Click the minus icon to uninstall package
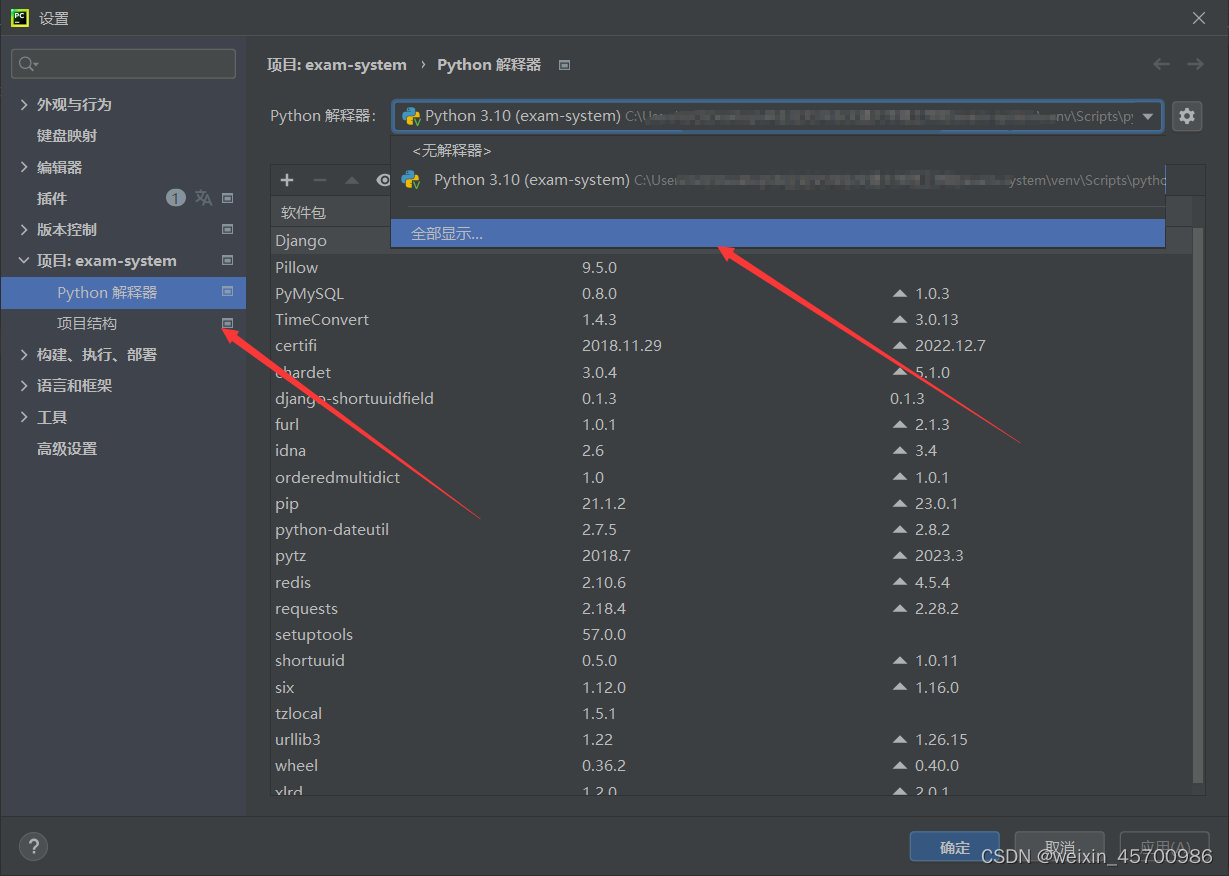The height and width of the screenshot is (876, 1229). point(320,180)
